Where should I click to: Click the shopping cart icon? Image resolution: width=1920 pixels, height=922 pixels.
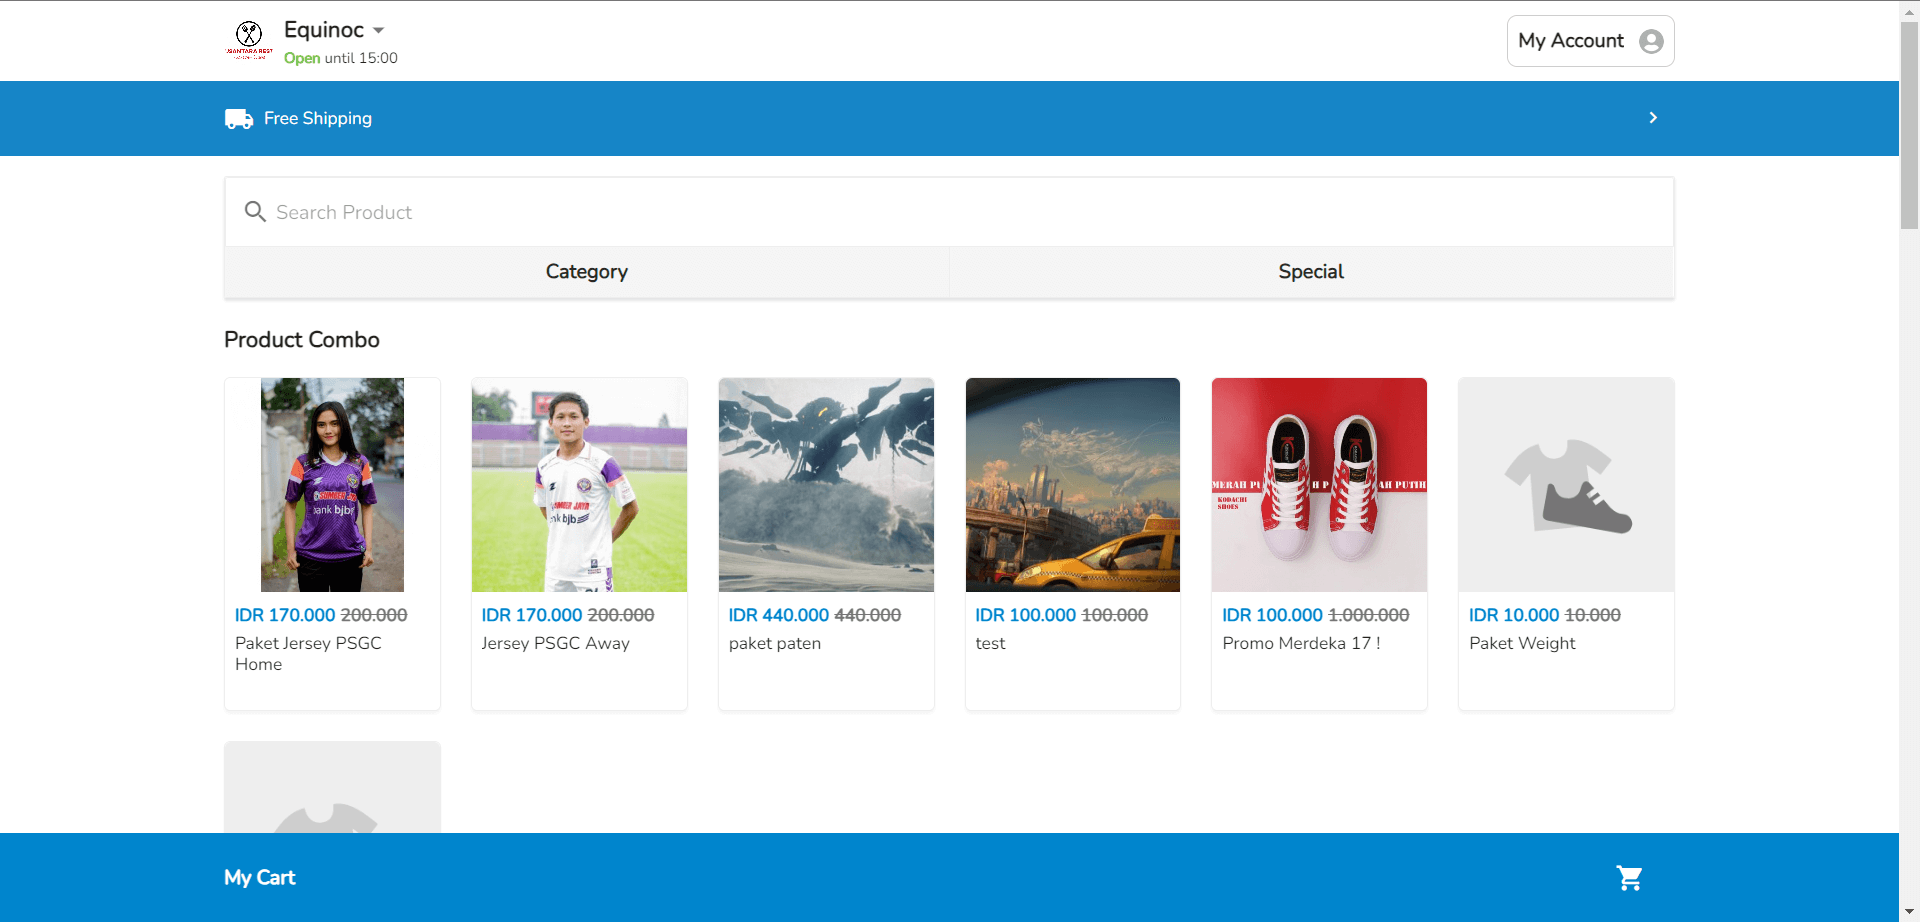(x=1630, y=878)
